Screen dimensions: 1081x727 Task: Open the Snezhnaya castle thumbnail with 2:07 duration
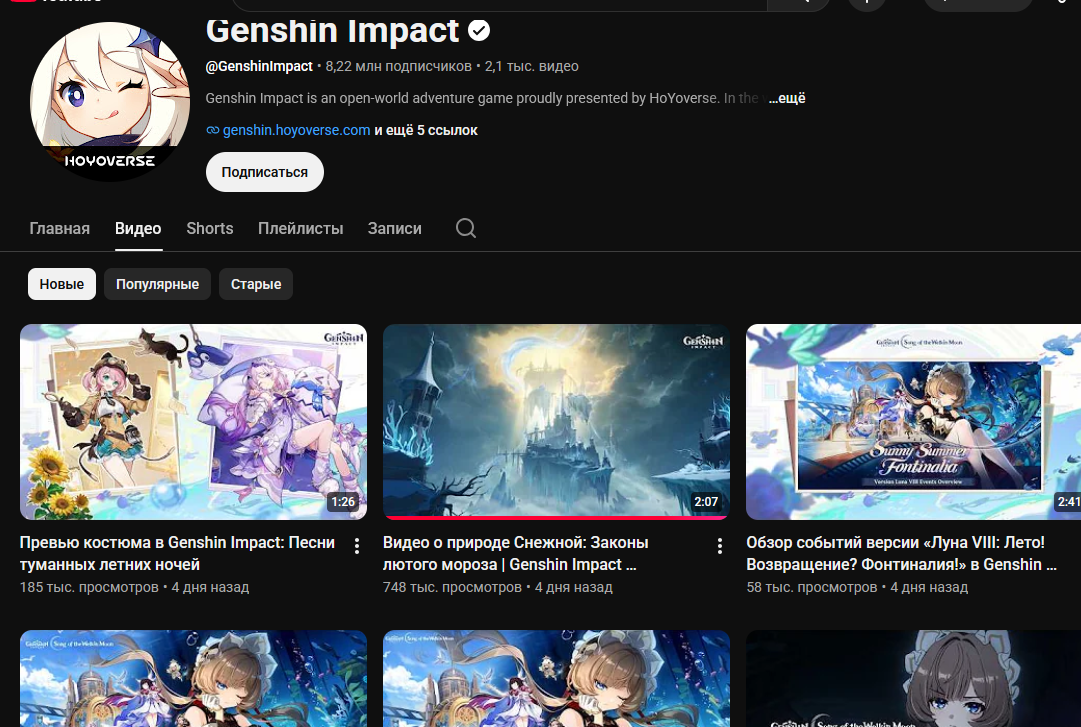pos(556,422)
